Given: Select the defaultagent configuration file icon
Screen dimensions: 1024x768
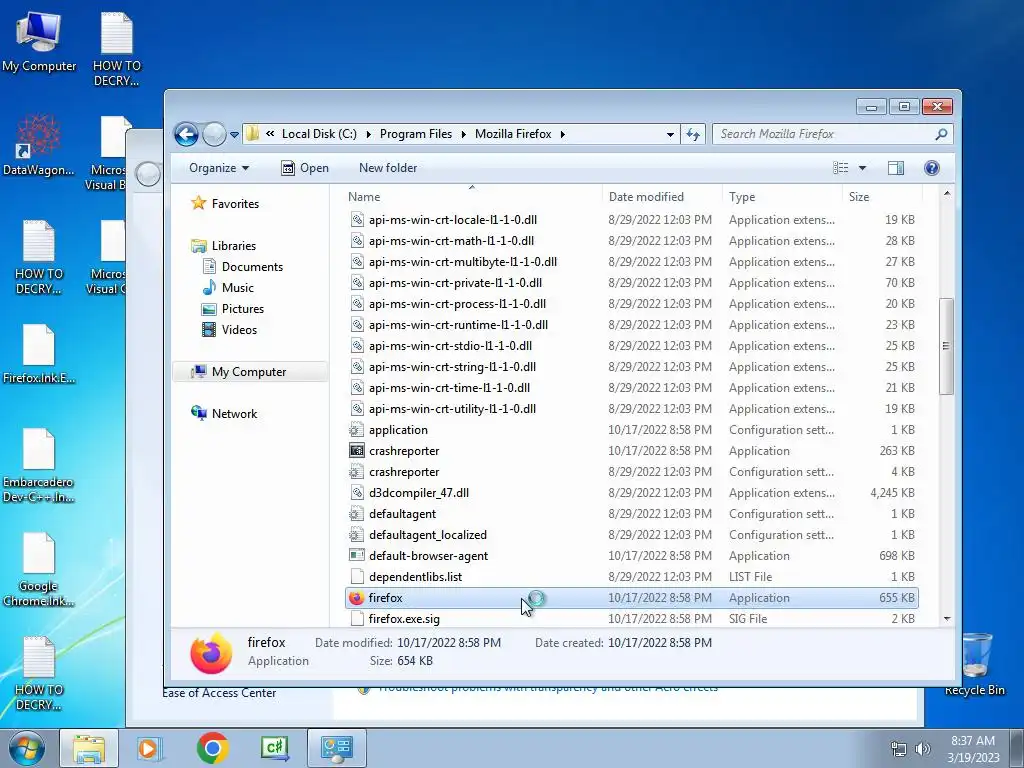Looking at the screenshot, I should pyautogui.click(x=357, y=514).
